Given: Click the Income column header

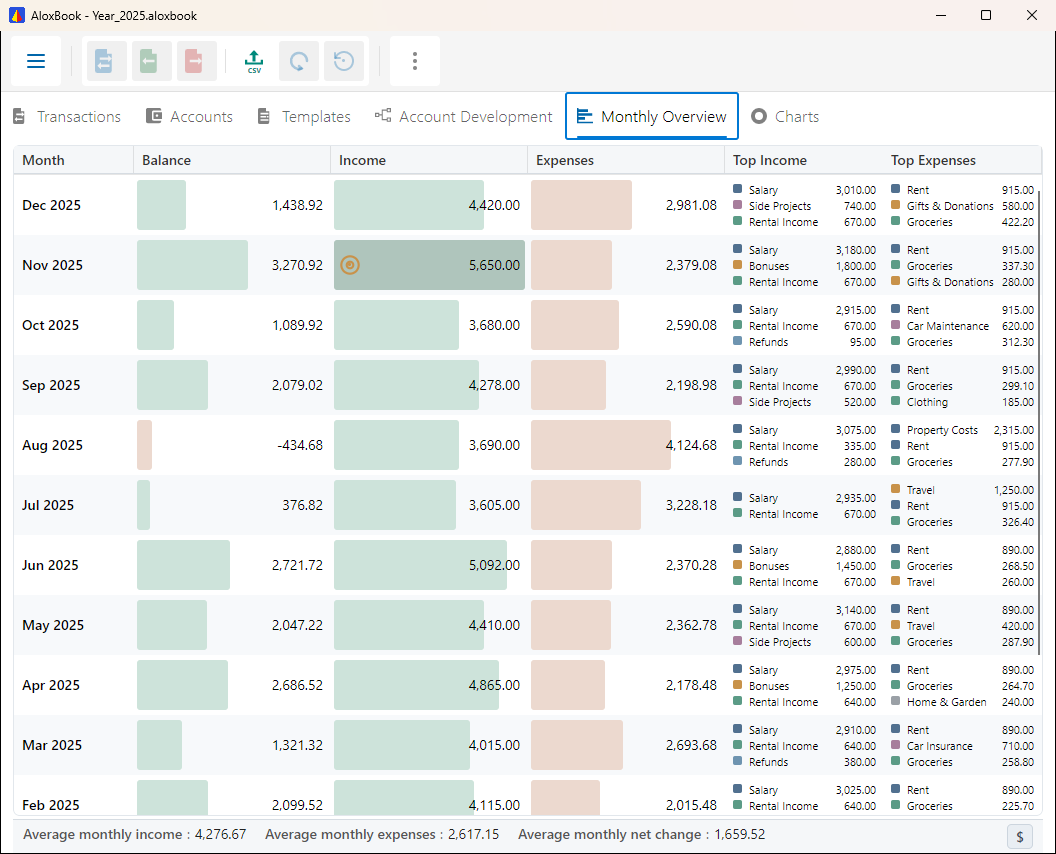Looking at the screenshot, I should (x=429, y=160).
